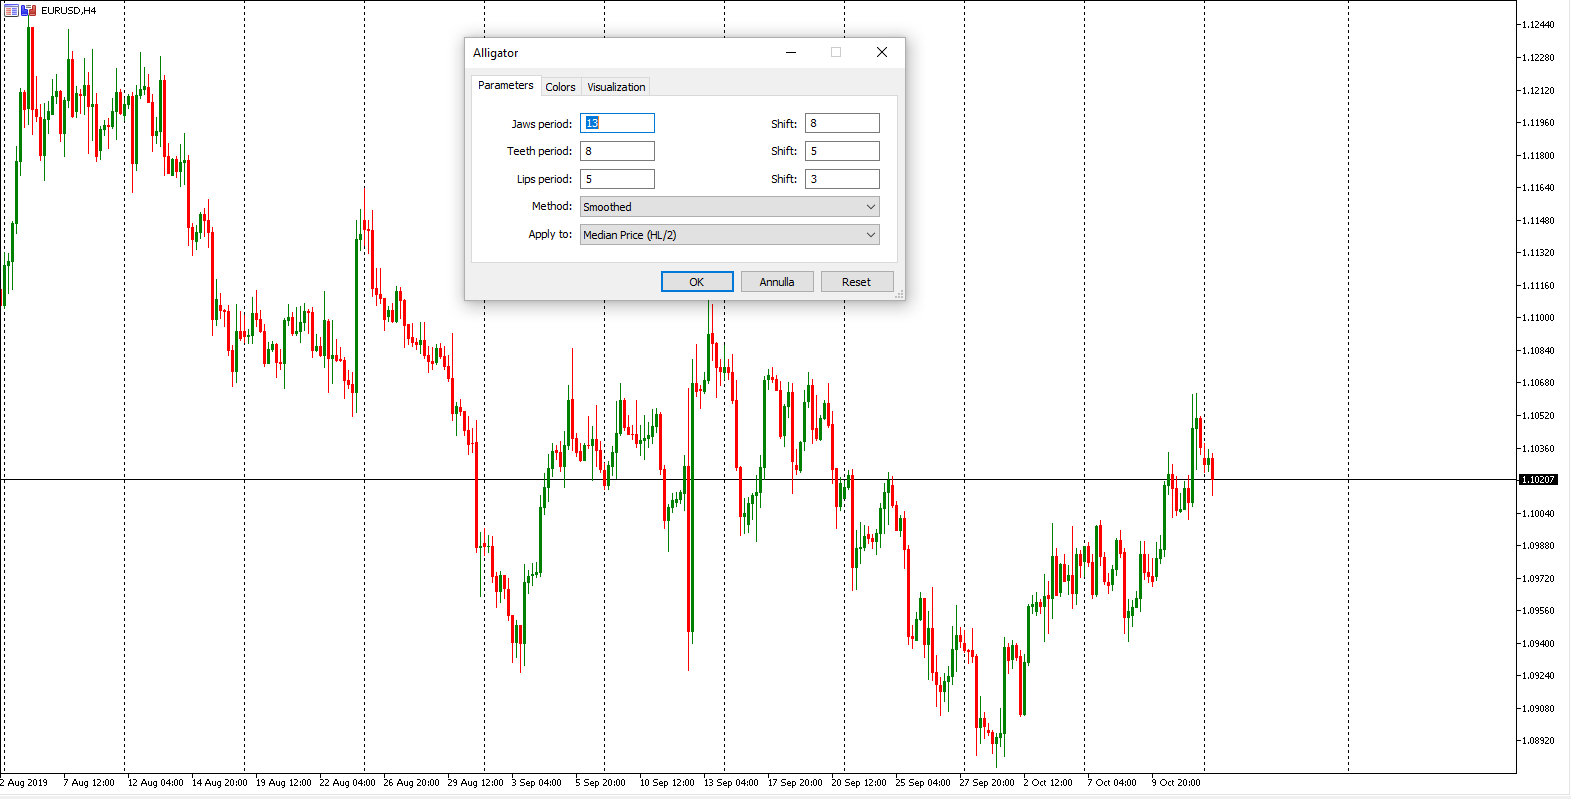Screen dimensions: 1571x799
Task: Click the 13 Sep 04:00 time axis label
Action: coord(731,783)
